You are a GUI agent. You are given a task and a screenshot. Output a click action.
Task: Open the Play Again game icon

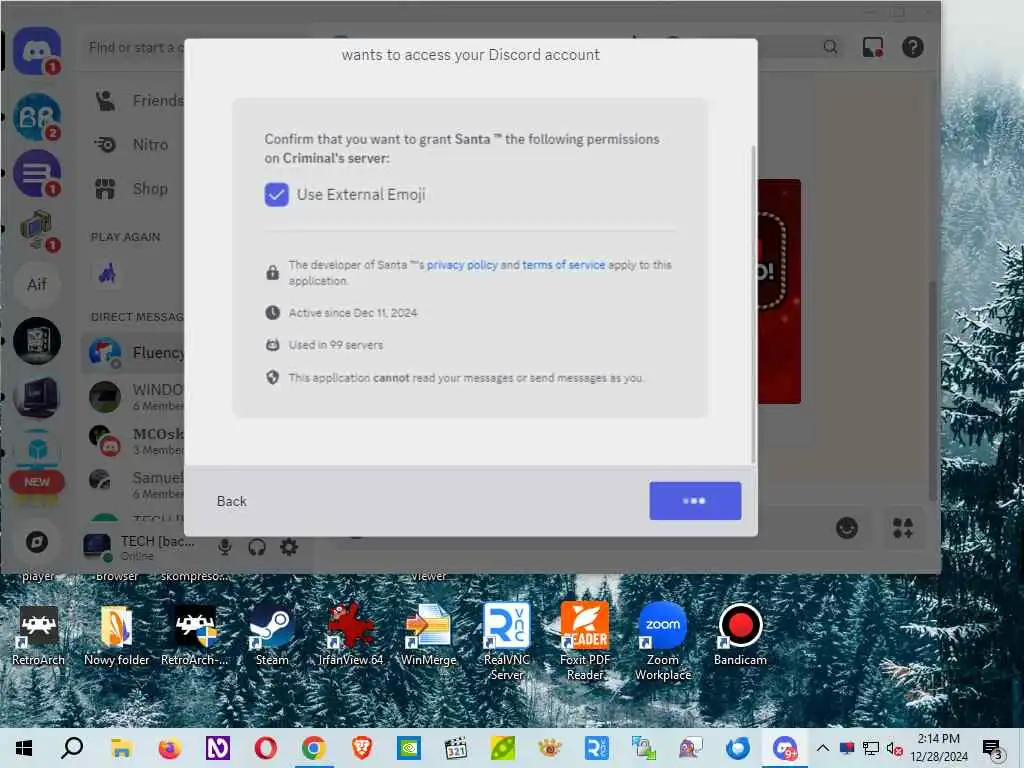pos(108,273)
